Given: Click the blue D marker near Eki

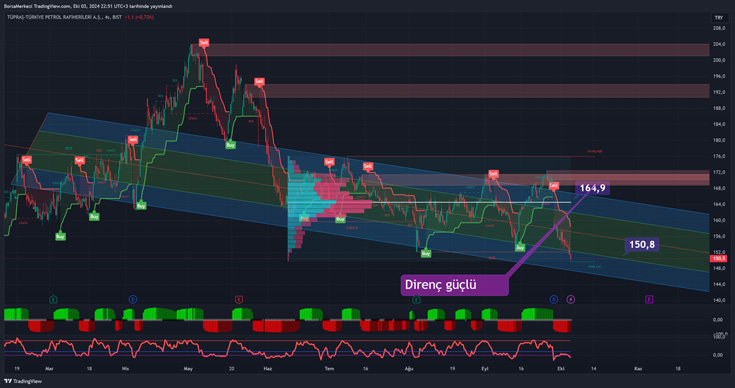Looking at the screenshot, I should click(554, 299).
